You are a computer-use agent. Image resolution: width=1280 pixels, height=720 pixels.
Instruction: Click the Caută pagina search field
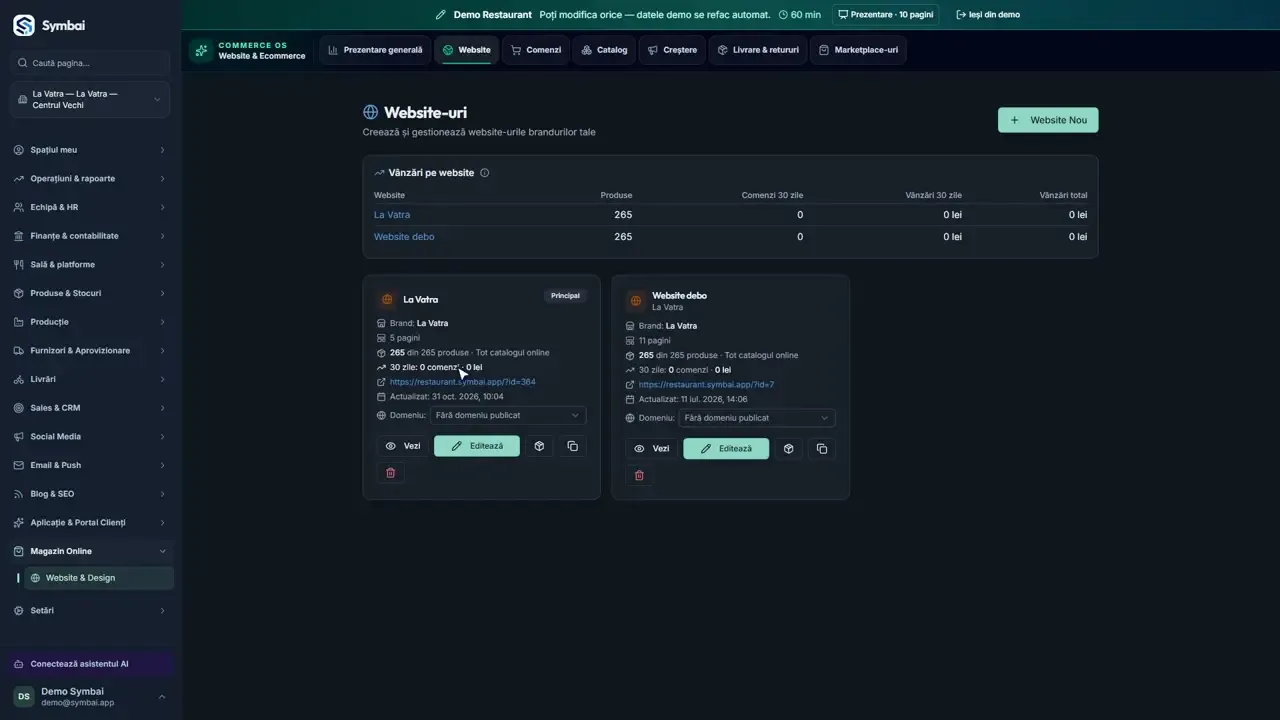[90, 63]
